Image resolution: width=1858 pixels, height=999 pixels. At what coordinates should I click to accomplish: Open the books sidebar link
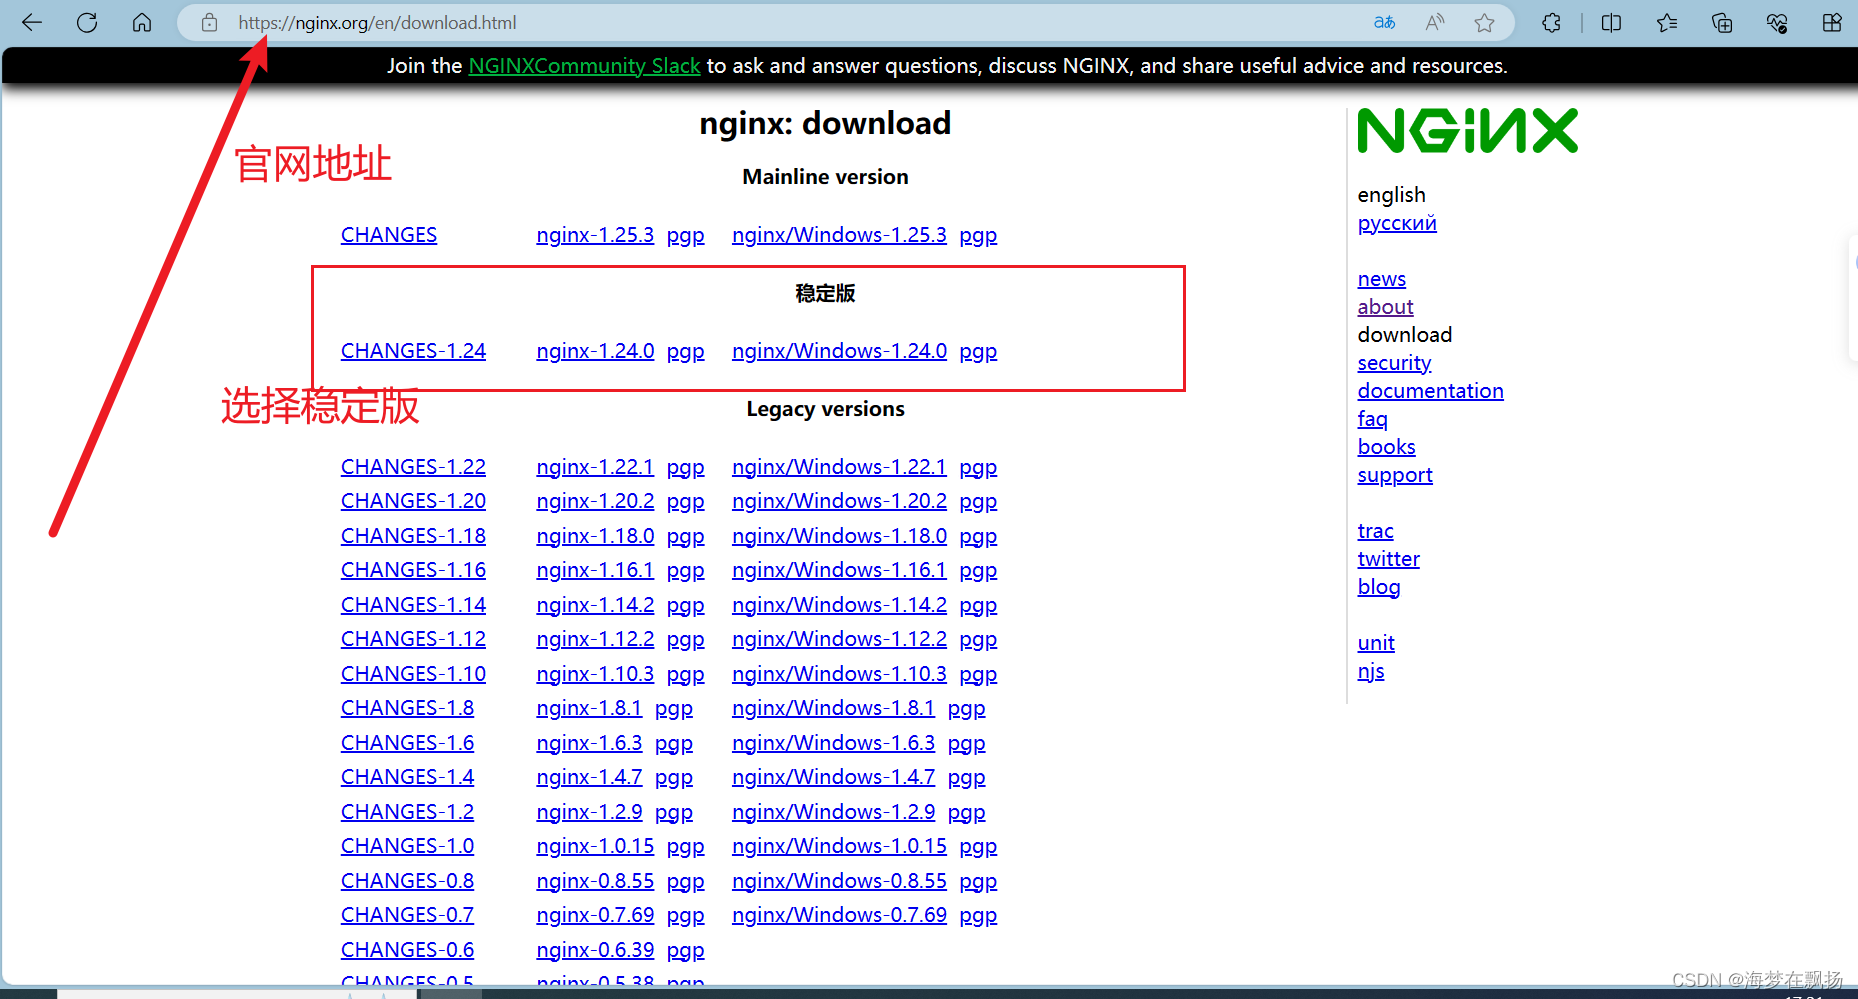[1386, 447]
